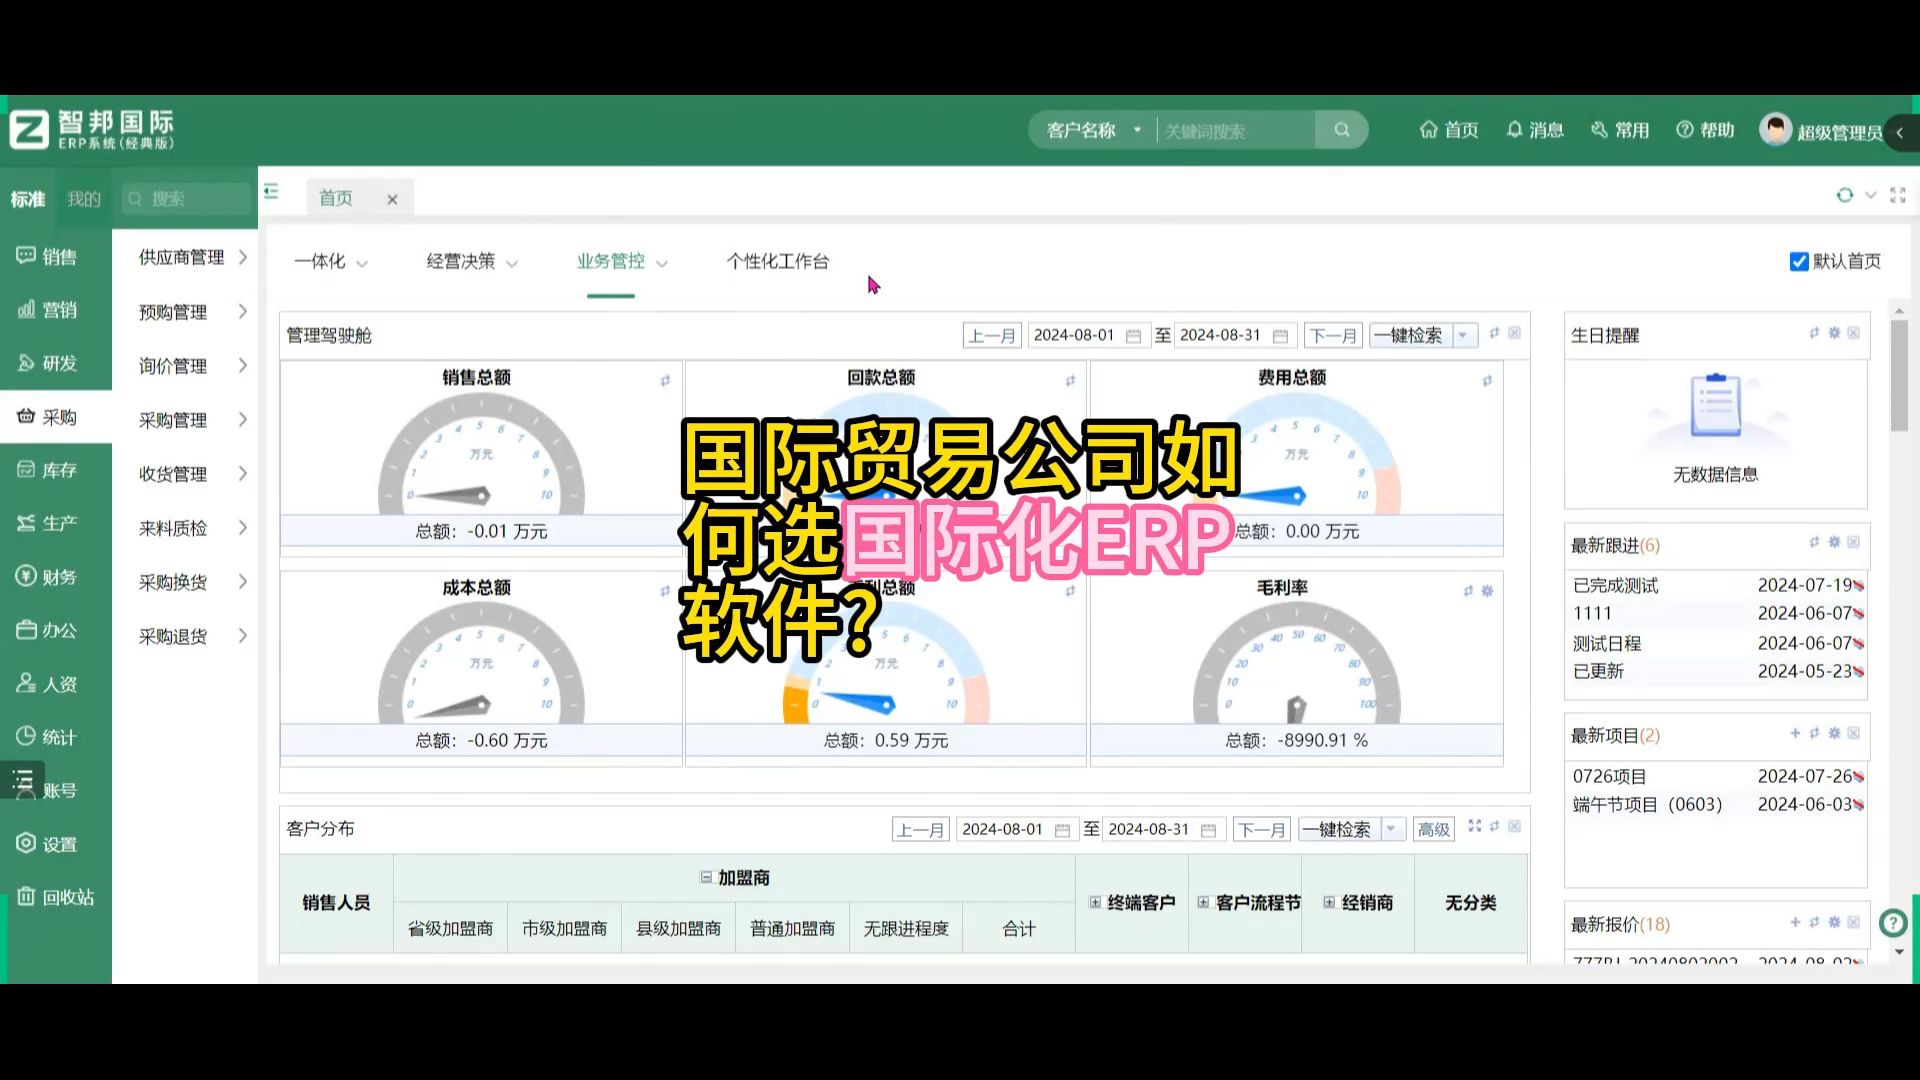Image resolution: width=1920 pixels, height=1080 pixels.
Task: Open the 办公 sidebar module
Action: coord(47,630)
